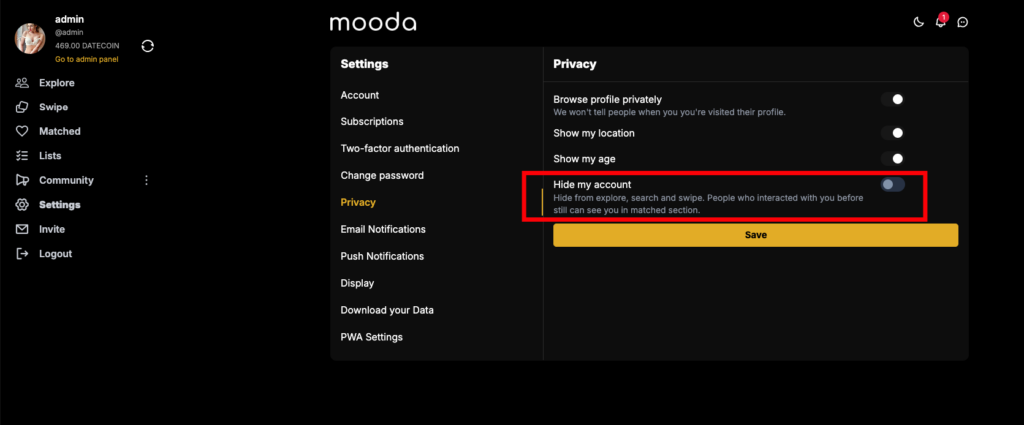
Task: Open Explore from the sidebar
Action: (56, 83)
